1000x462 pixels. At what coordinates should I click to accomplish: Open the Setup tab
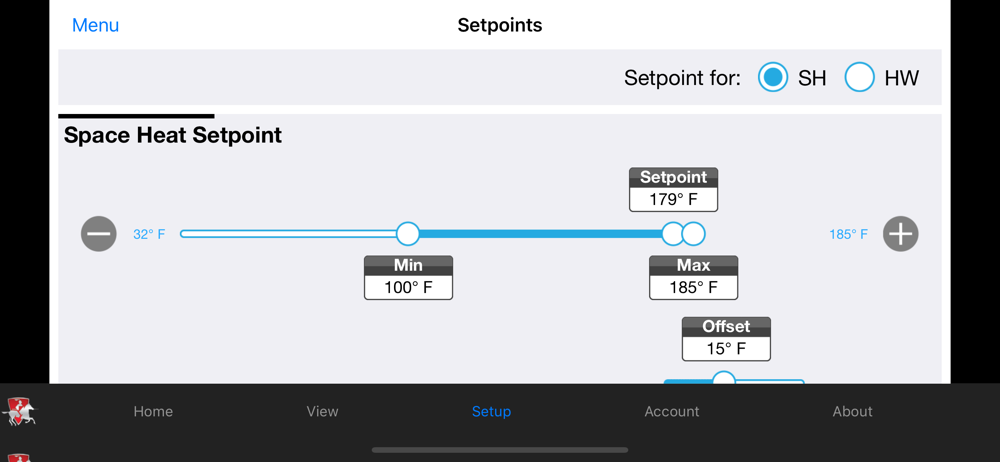(x=491, y=411)
